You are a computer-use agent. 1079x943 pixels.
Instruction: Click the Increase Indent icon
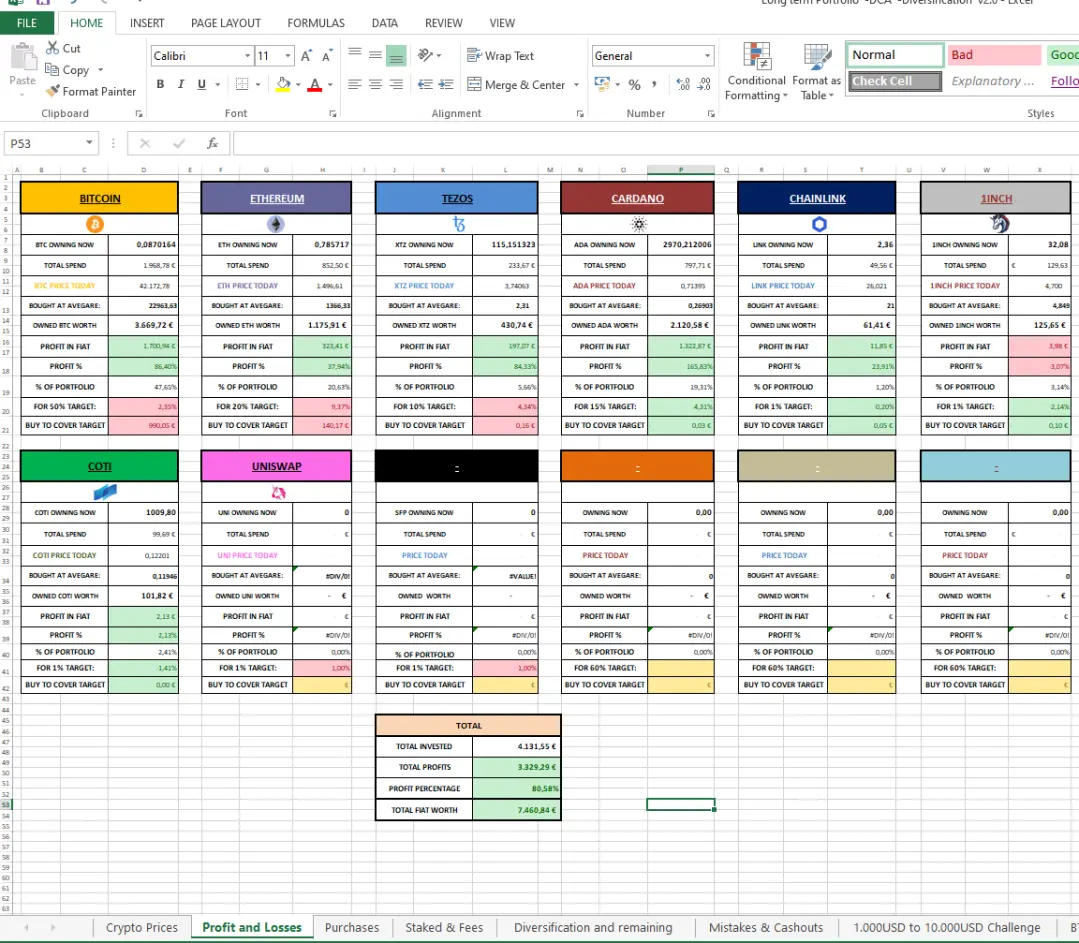tap(446, 84)
